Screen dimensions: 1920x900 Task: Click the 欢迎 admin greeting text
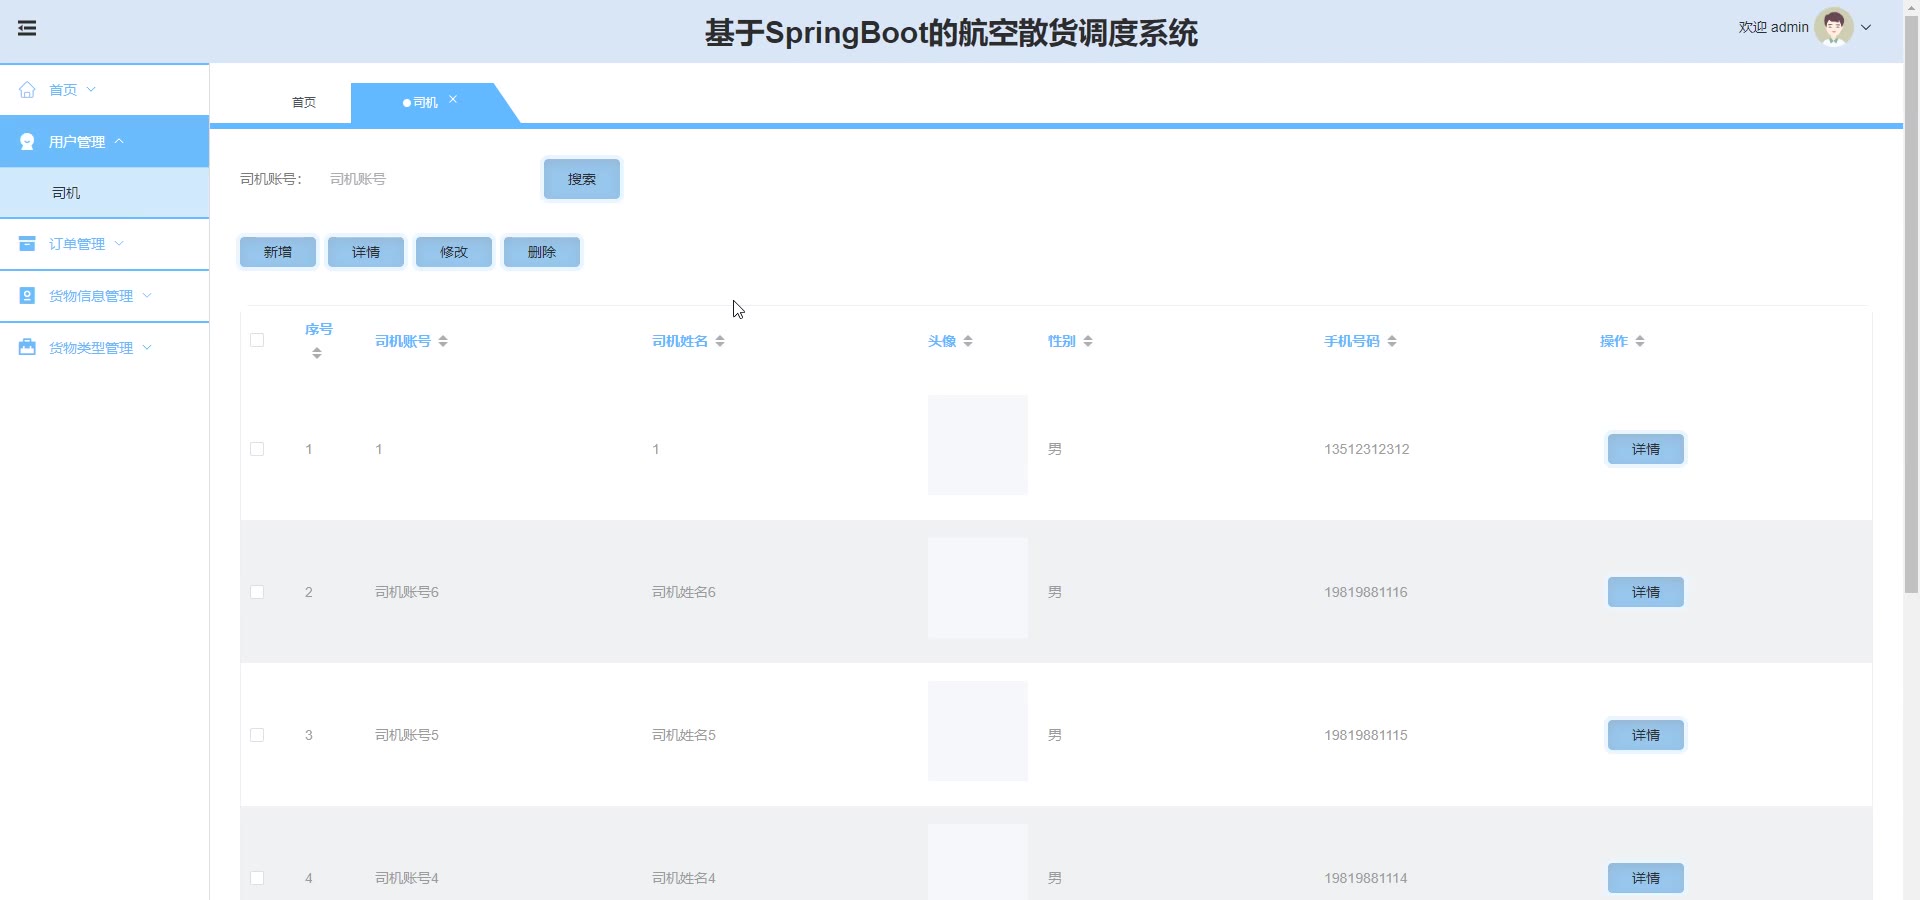coord(1773,28)
